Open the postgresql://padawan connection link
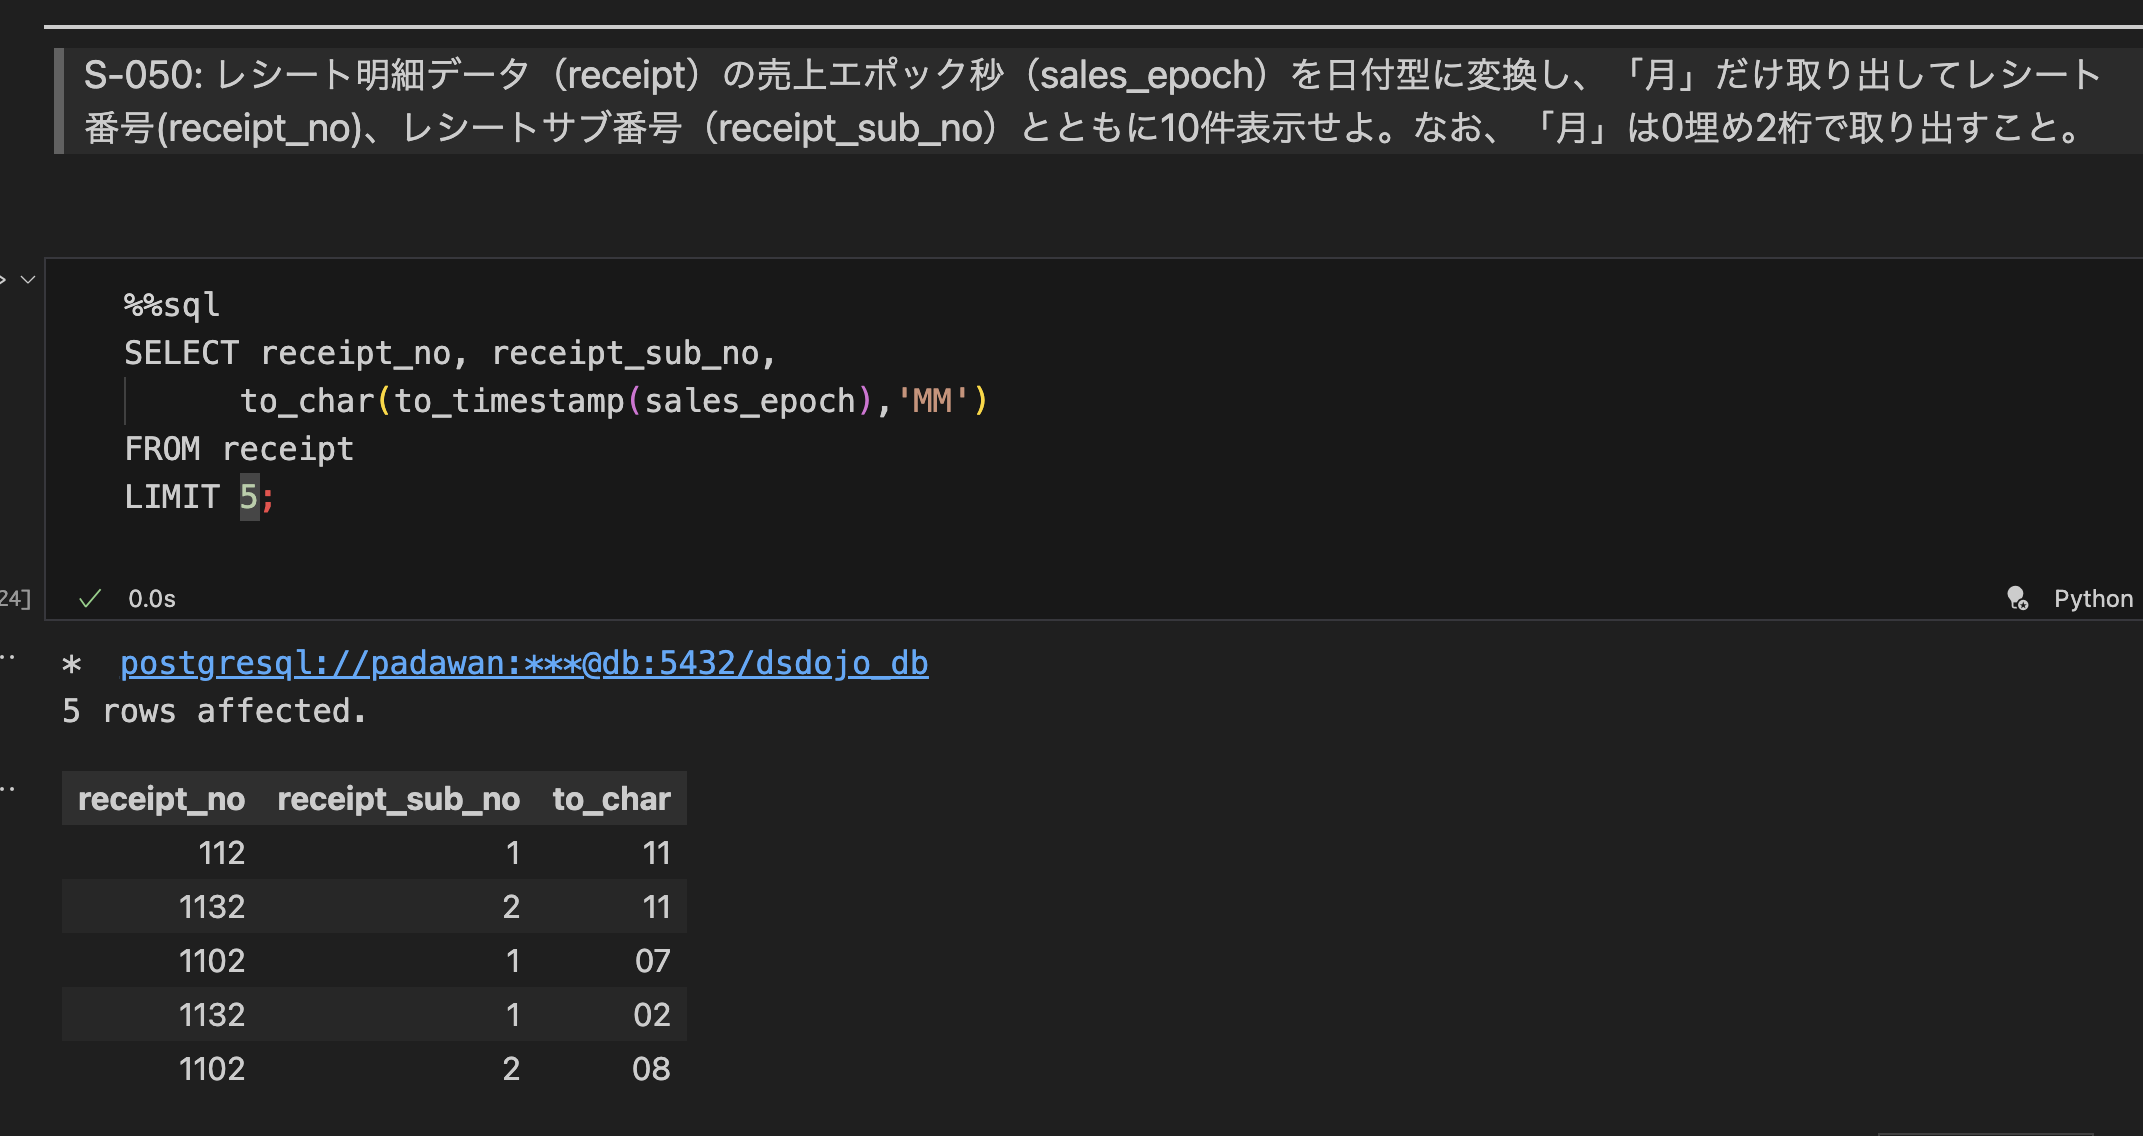Viewport: 2143px width, 1136px height. [x=524, y=663]
